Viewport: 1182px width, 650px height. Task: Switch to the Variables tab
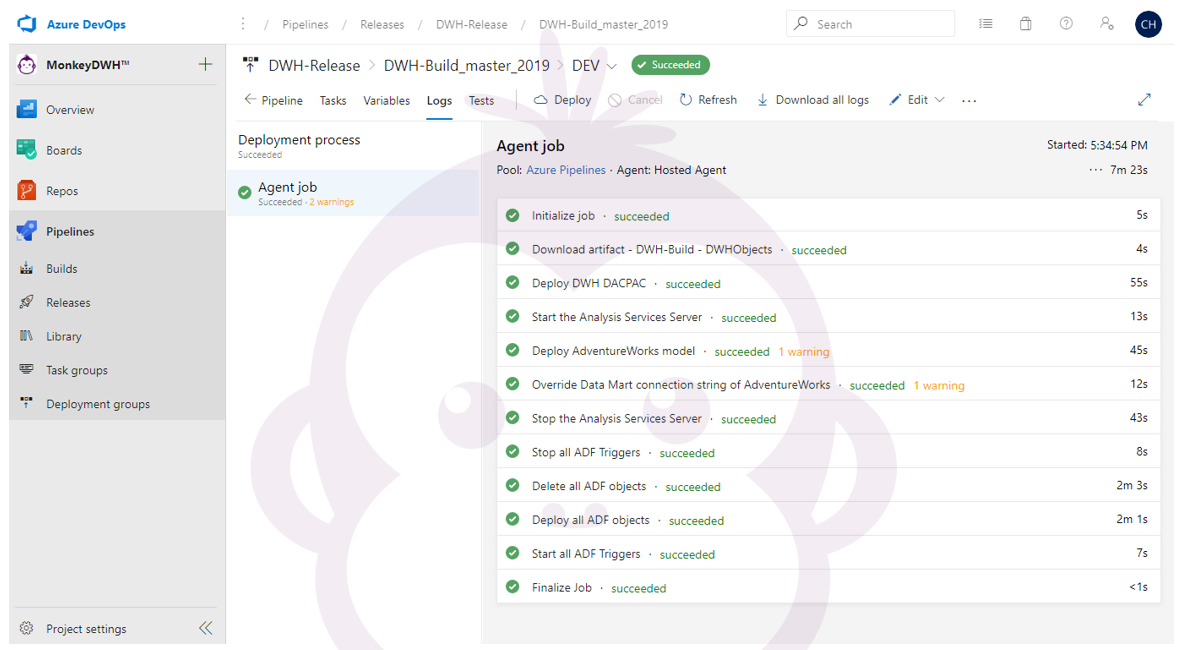(387, 100)
